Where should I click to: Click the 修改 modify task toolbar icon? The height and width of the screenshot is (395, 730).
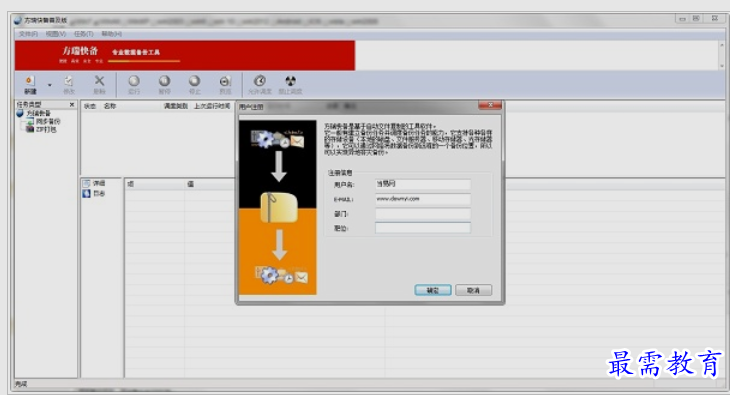pos(69,85)
